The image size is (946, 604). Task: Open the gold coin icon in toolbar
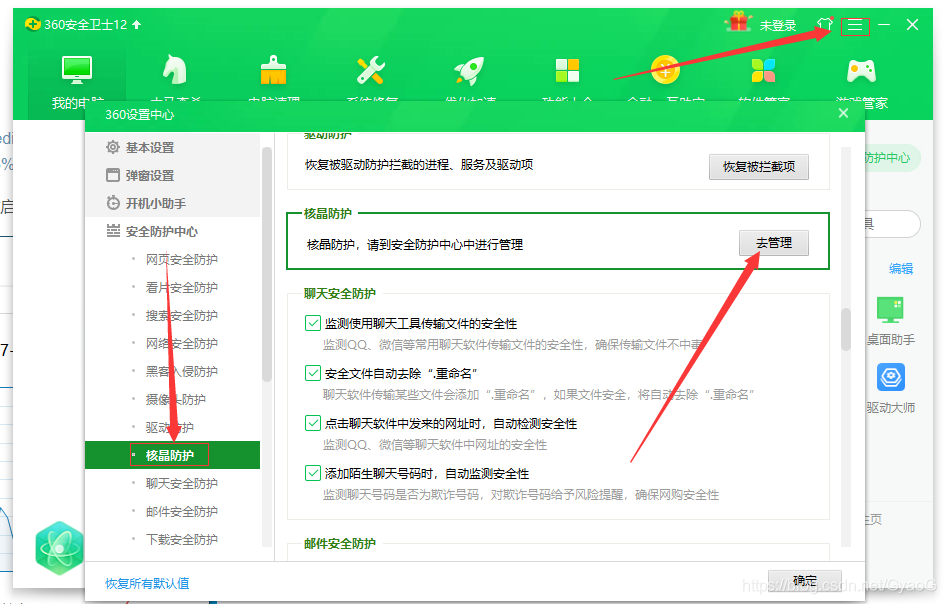[665, 70]
